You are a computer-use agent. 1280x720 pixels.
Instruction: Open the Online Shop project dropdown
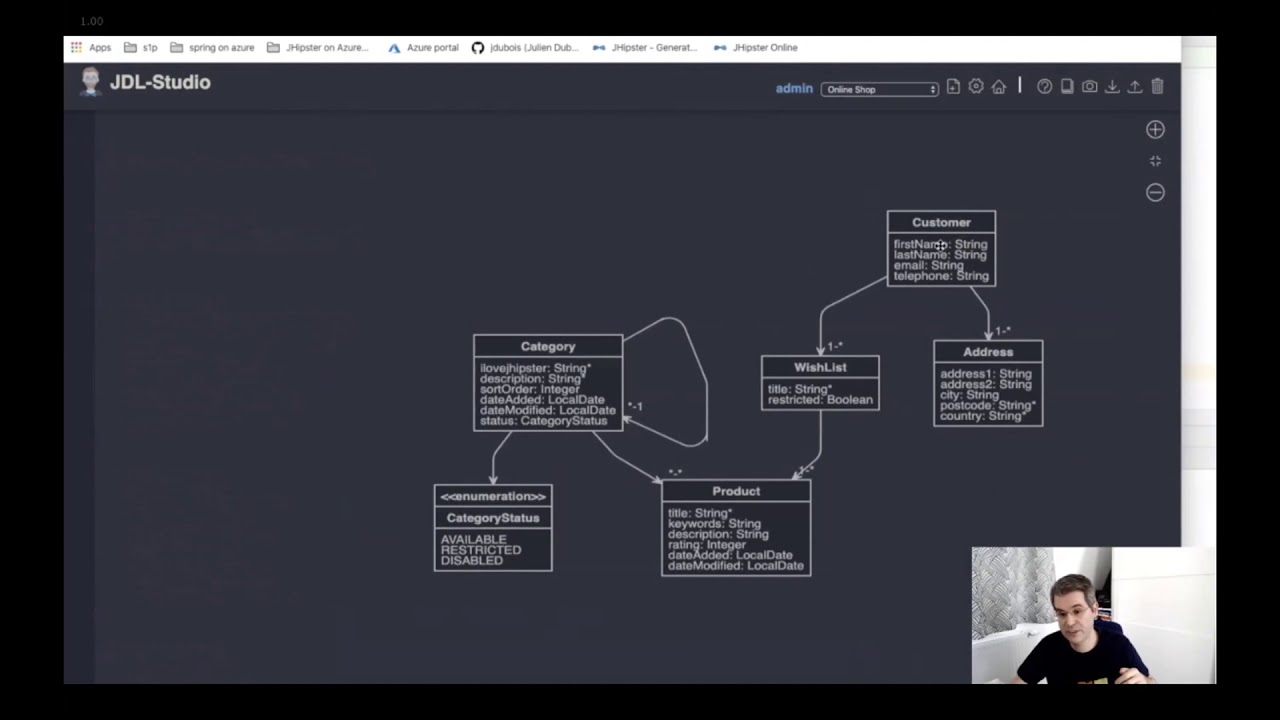pos(880,89)
